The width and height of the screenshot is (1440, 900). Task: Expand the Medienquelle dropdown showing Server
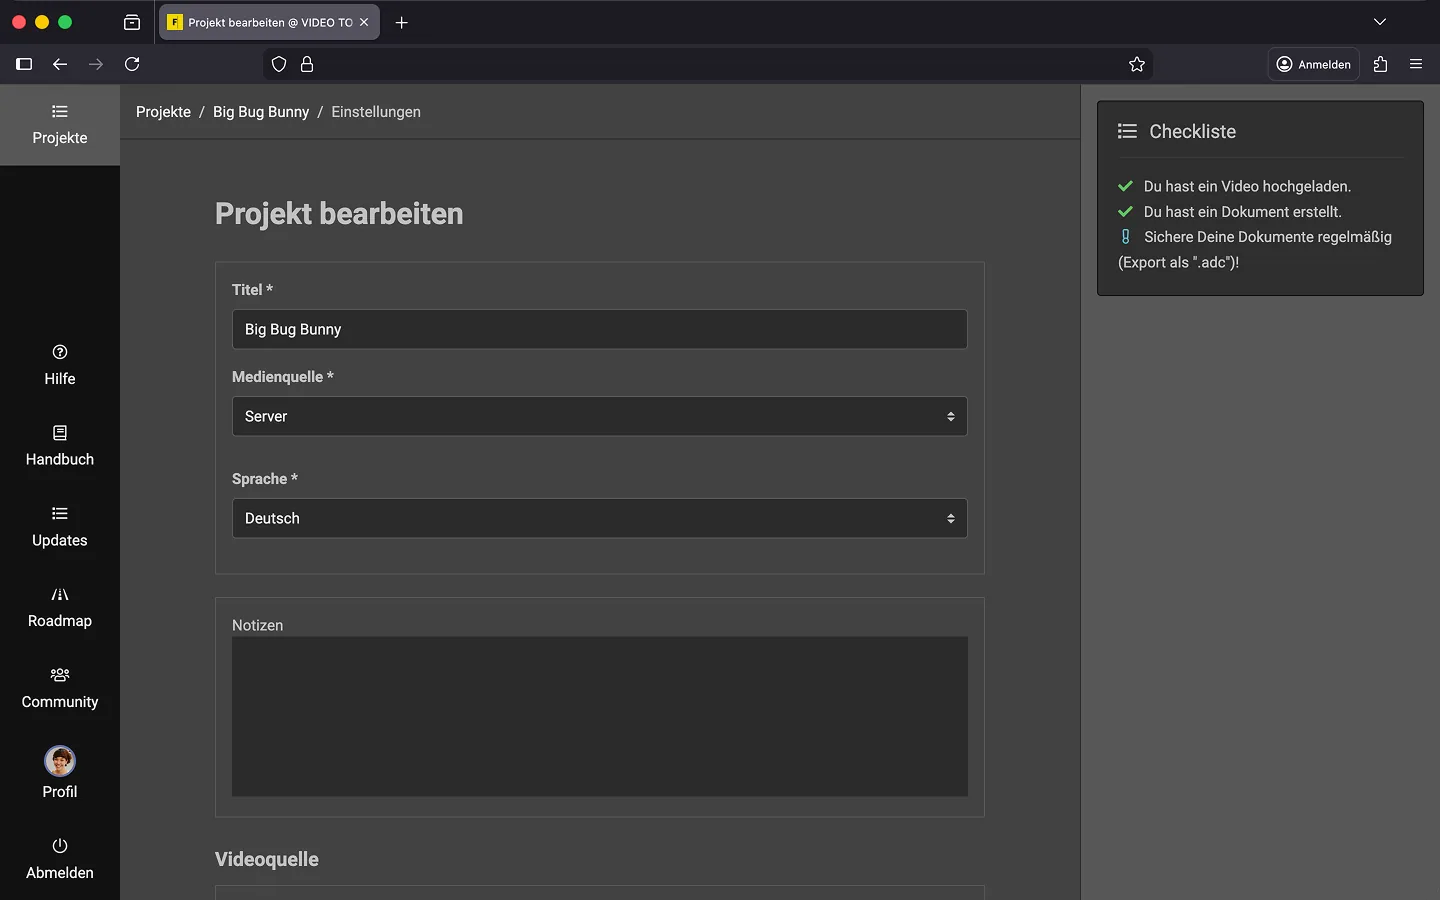(x=599, y=416)
